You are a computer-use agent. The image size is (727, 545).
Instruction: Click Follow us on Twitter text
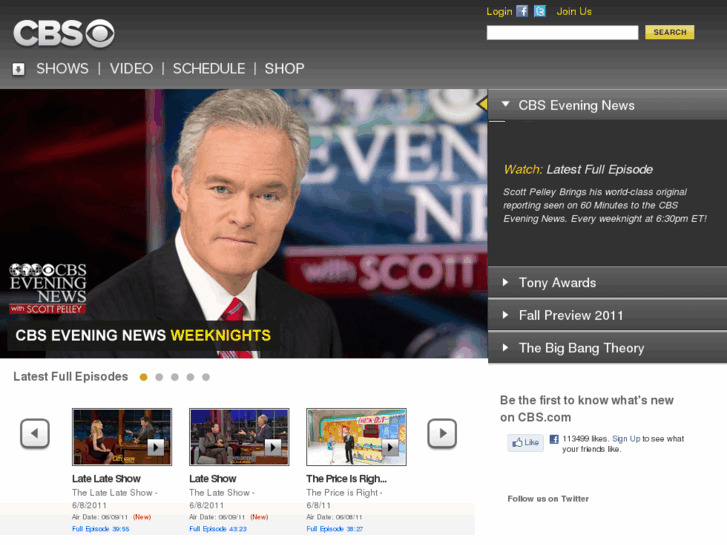[x=548, y=499]
